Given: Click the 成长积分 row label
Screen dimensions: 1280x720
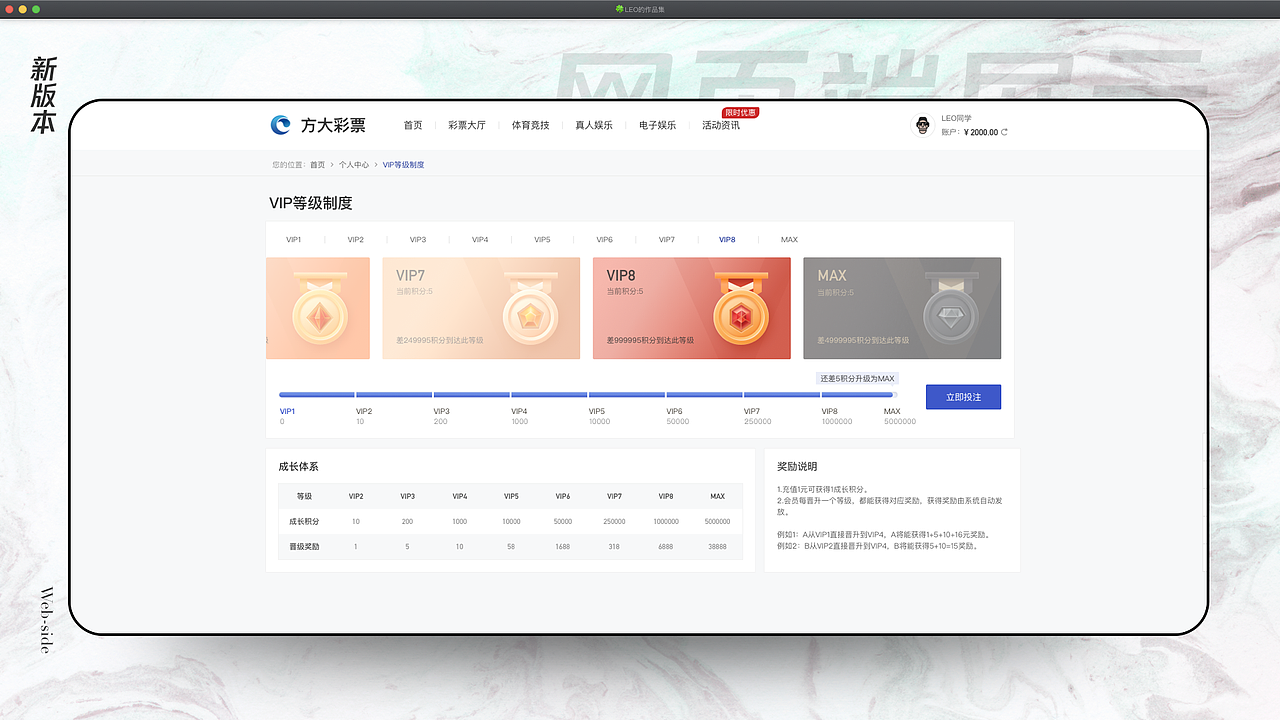Looking at the screenshot, I should pos(304,522).
